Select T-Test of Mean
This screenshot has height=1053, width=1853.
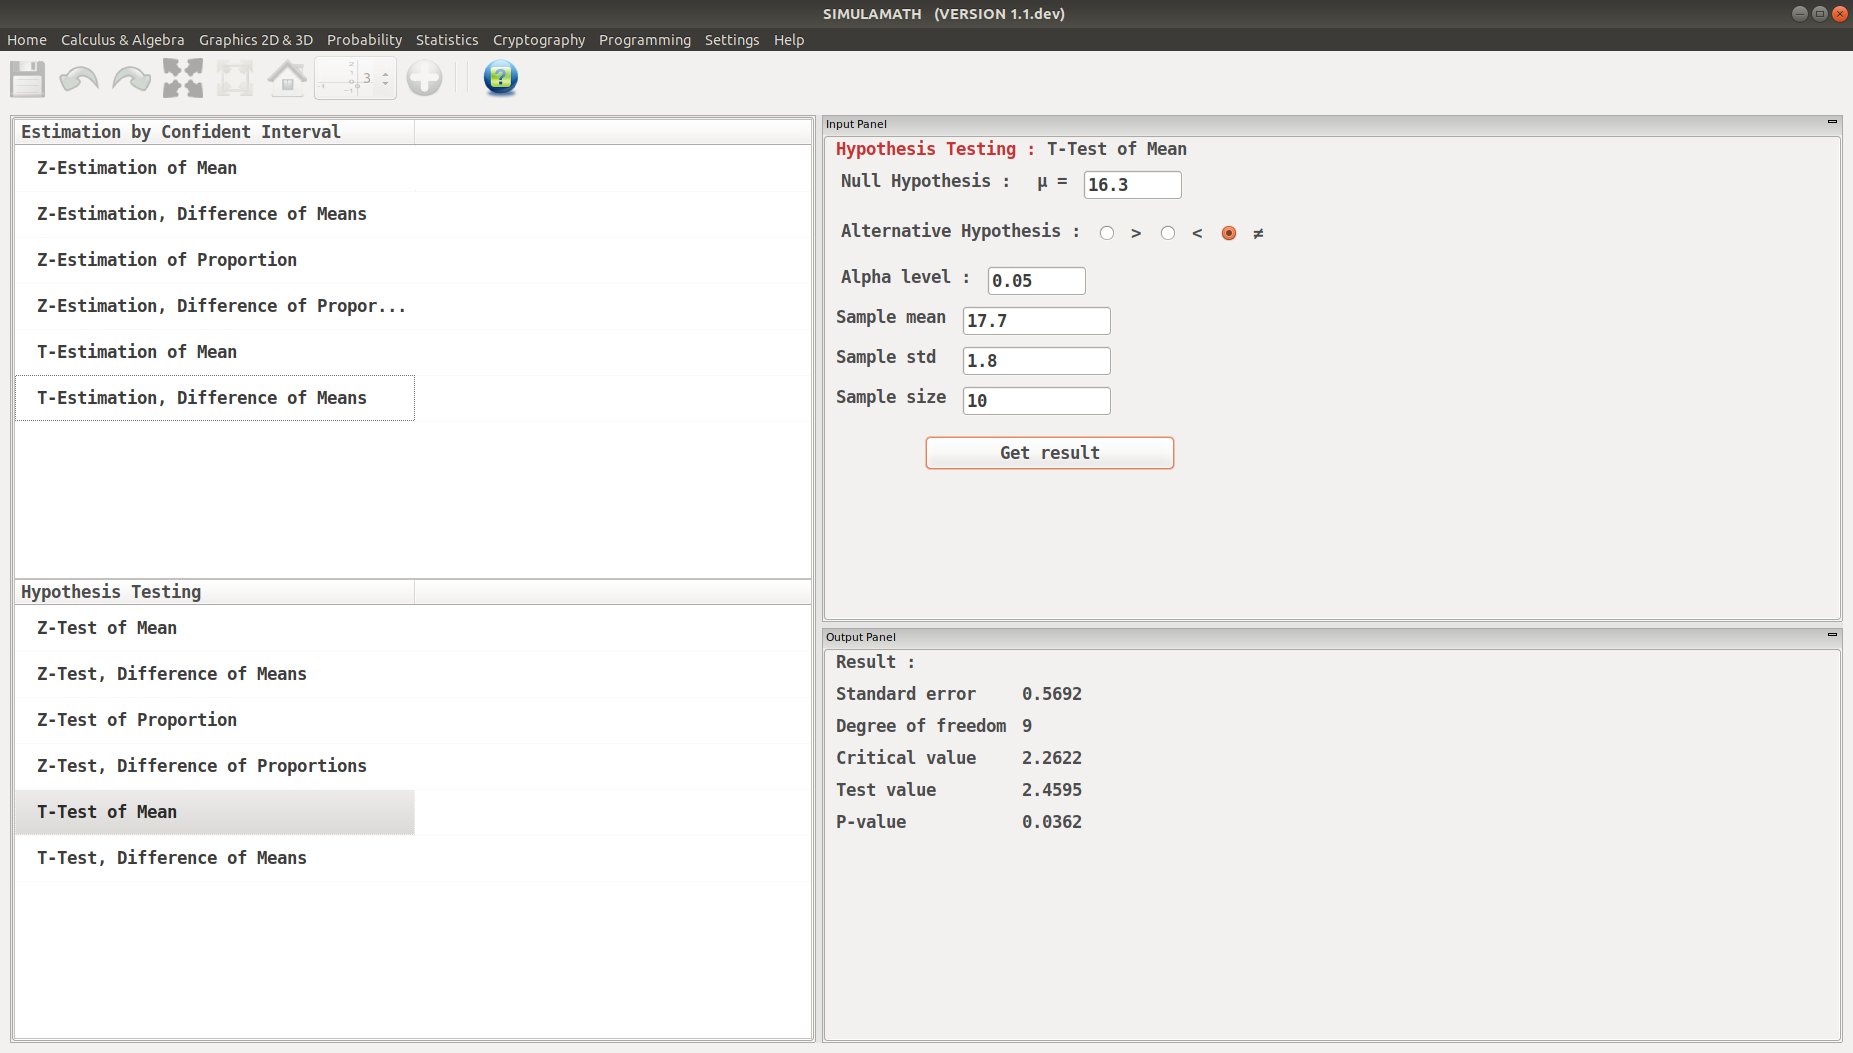point(215,812)
